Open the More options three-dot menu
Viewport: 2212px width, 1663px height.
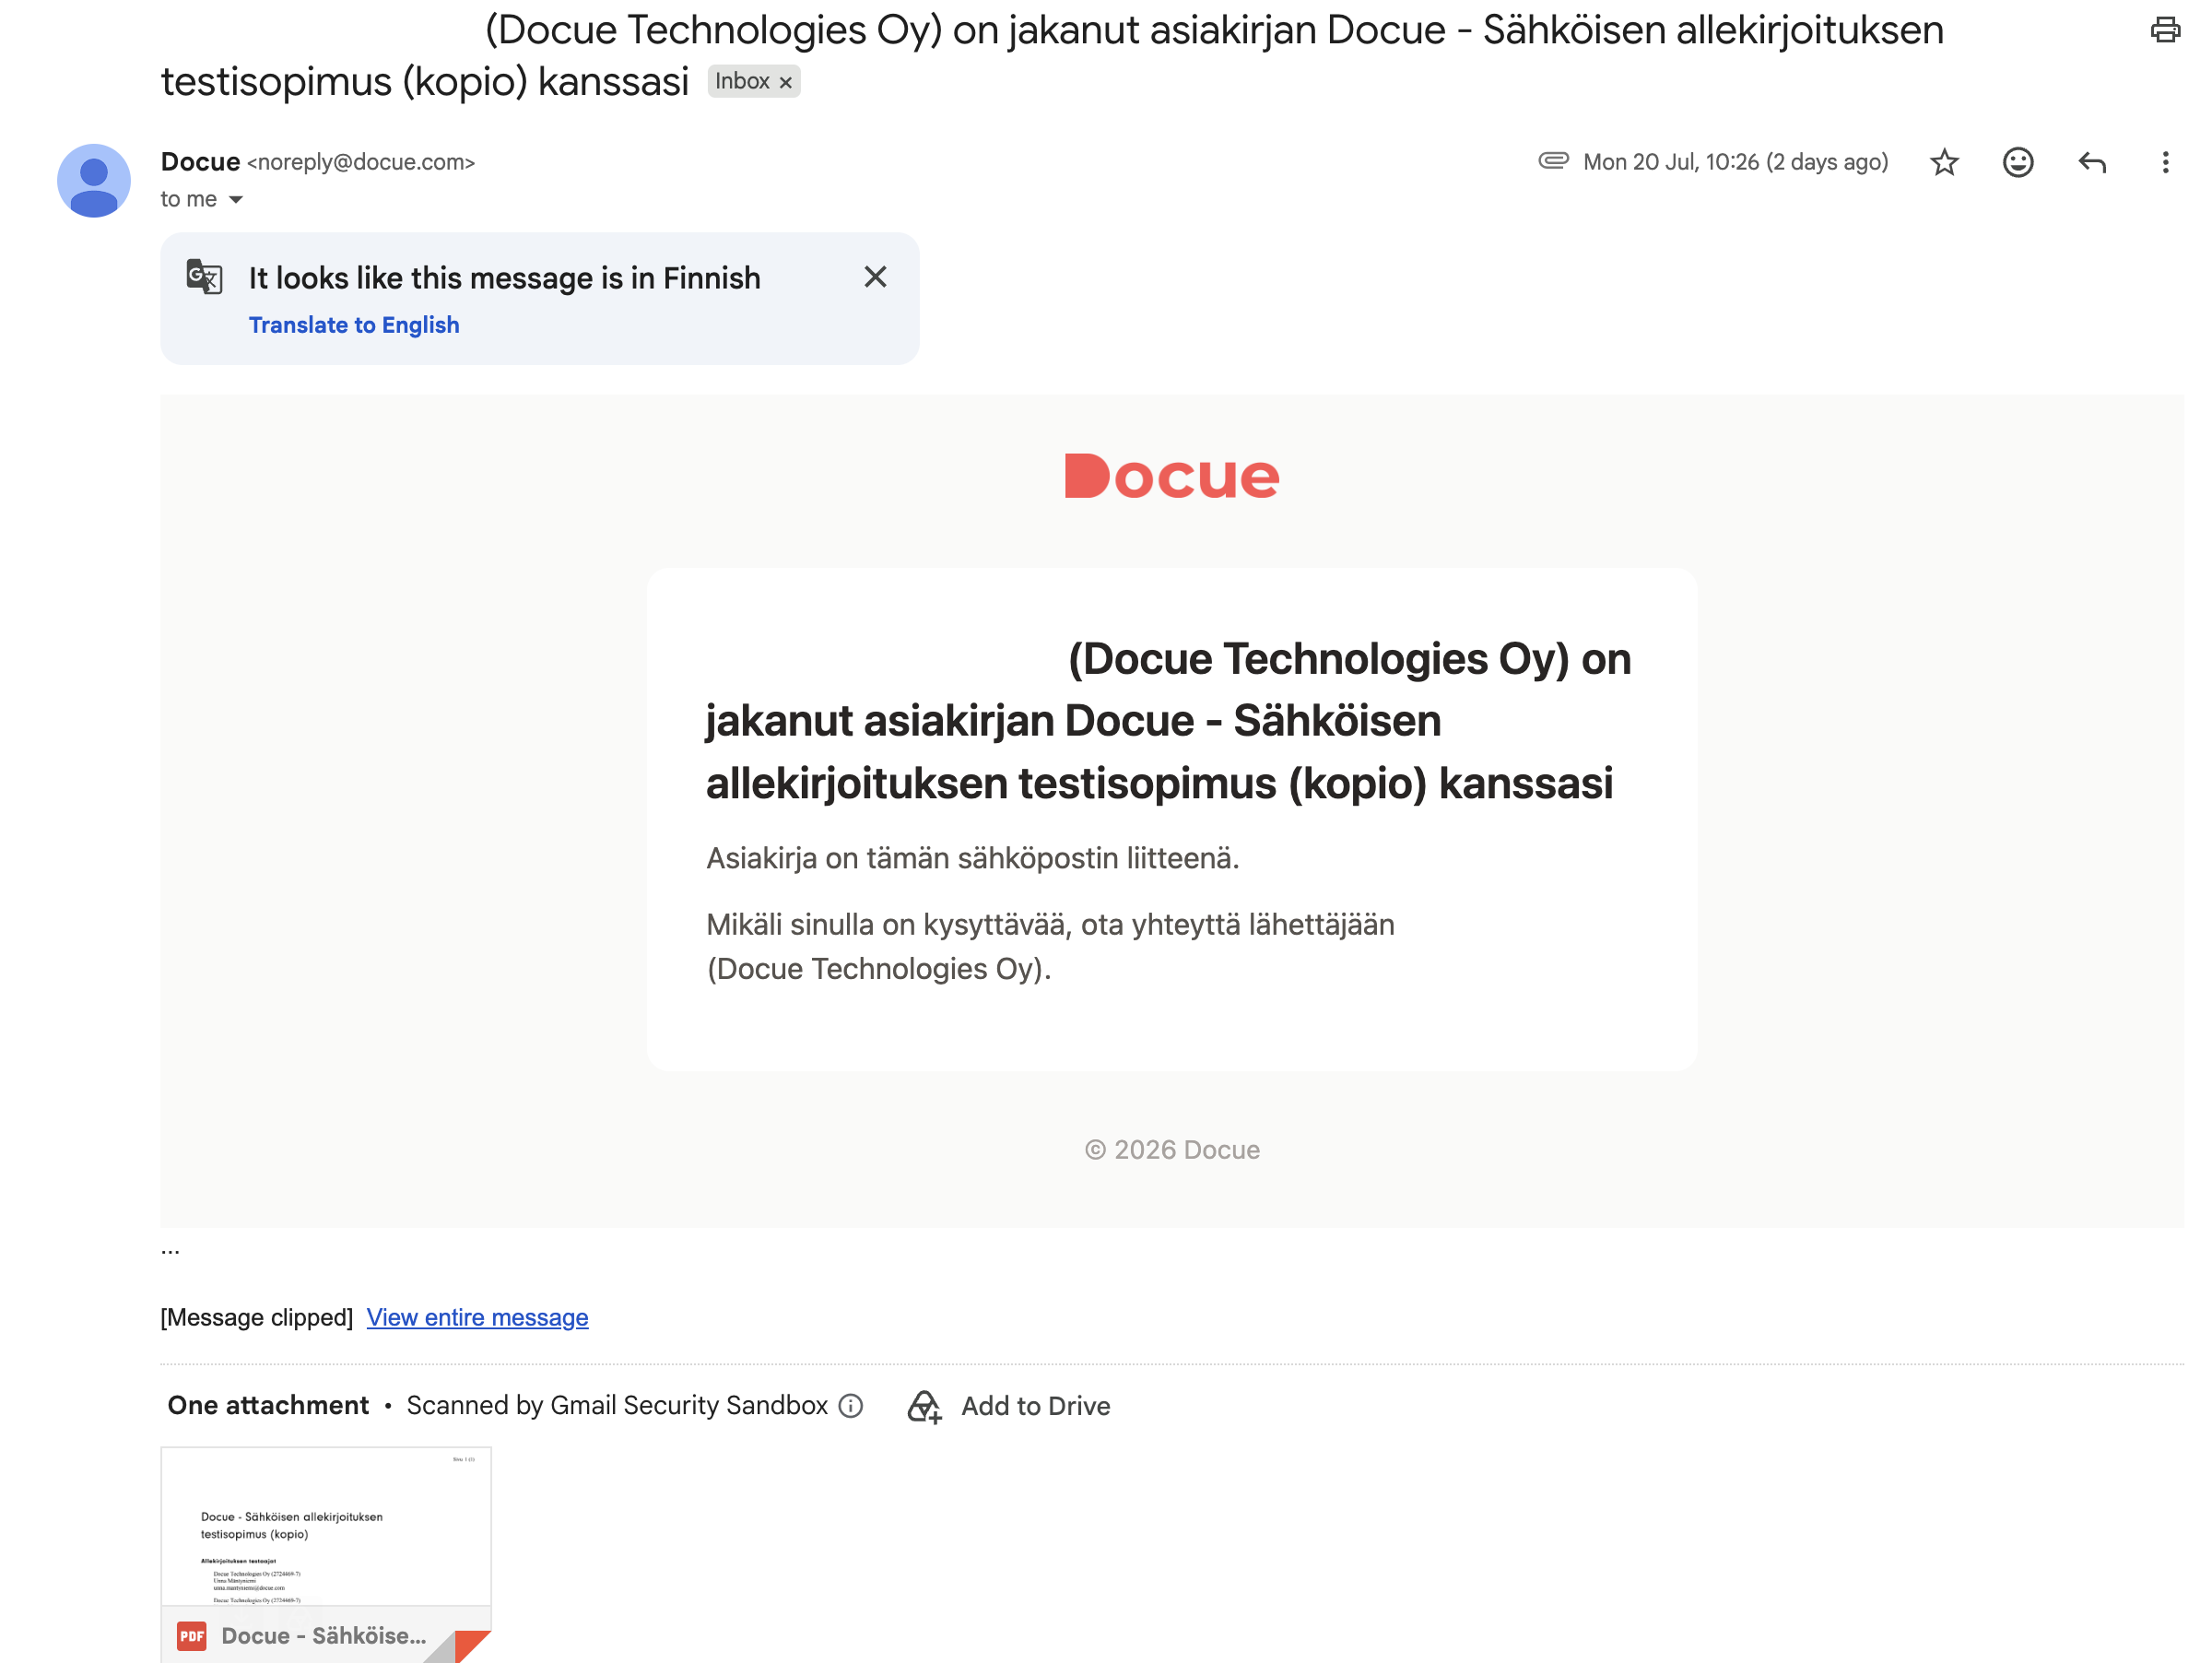point(2165,162)
